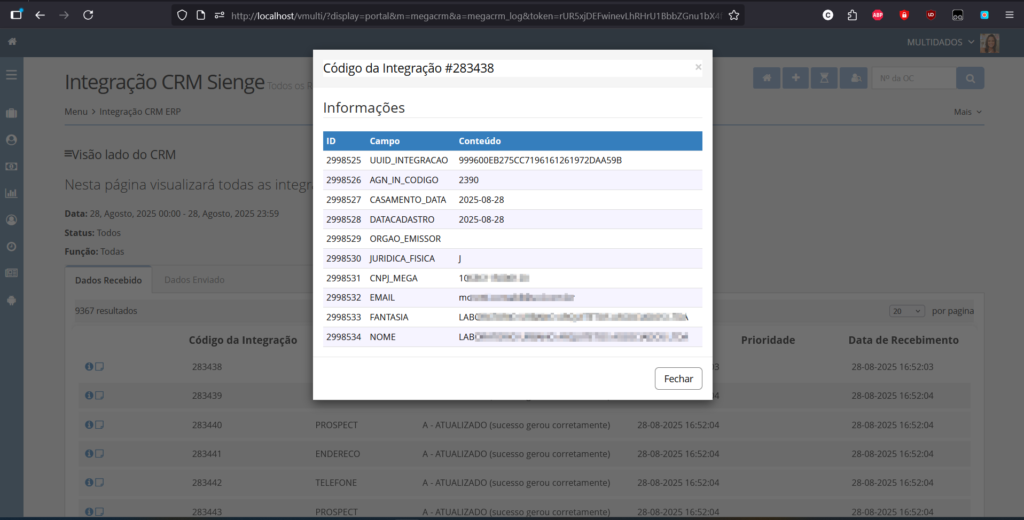This screenshot has height=520, width=1024.
Task: Click the Nº da OC input field
Action: [x=912, y=79]
